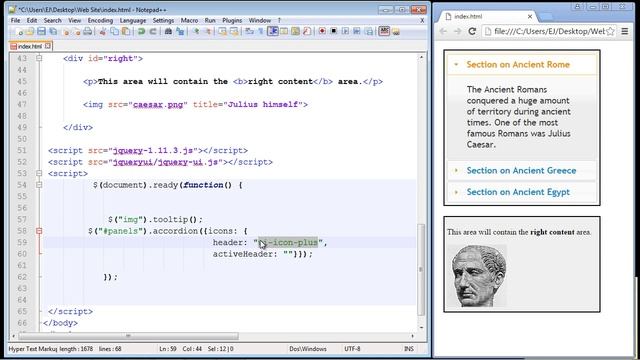Run macro multiple times icon
Viewport: 640px width, 360px height.
tap(357, 31)
